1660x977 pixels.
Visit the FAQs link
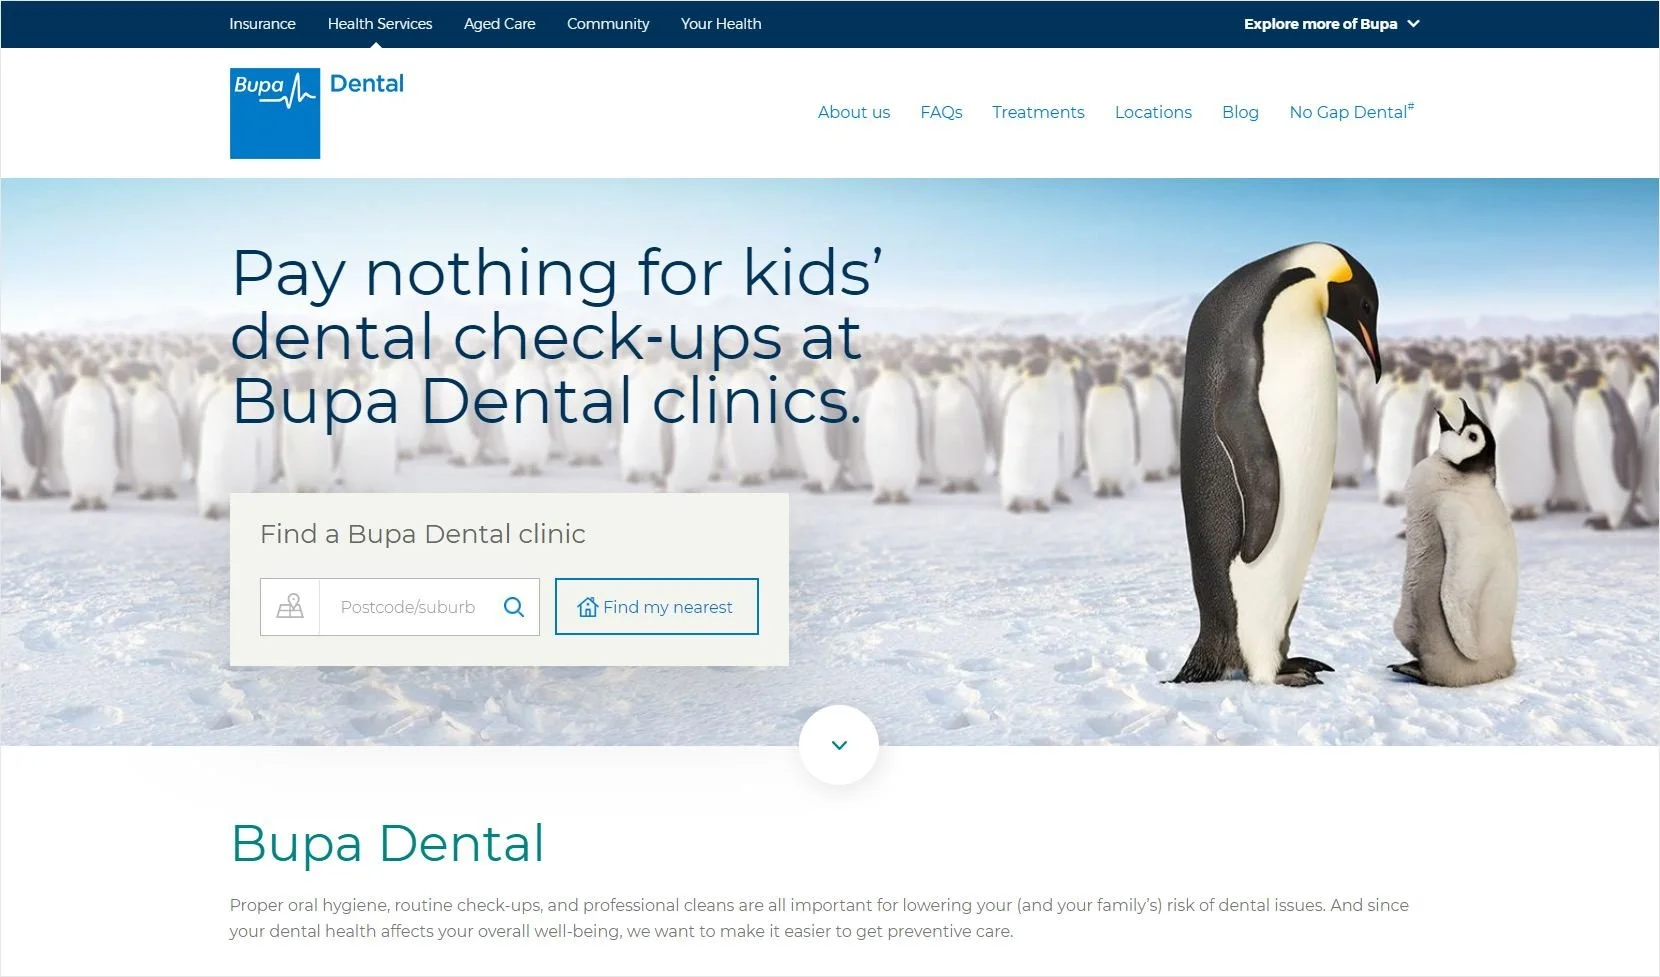click(941, 112)
